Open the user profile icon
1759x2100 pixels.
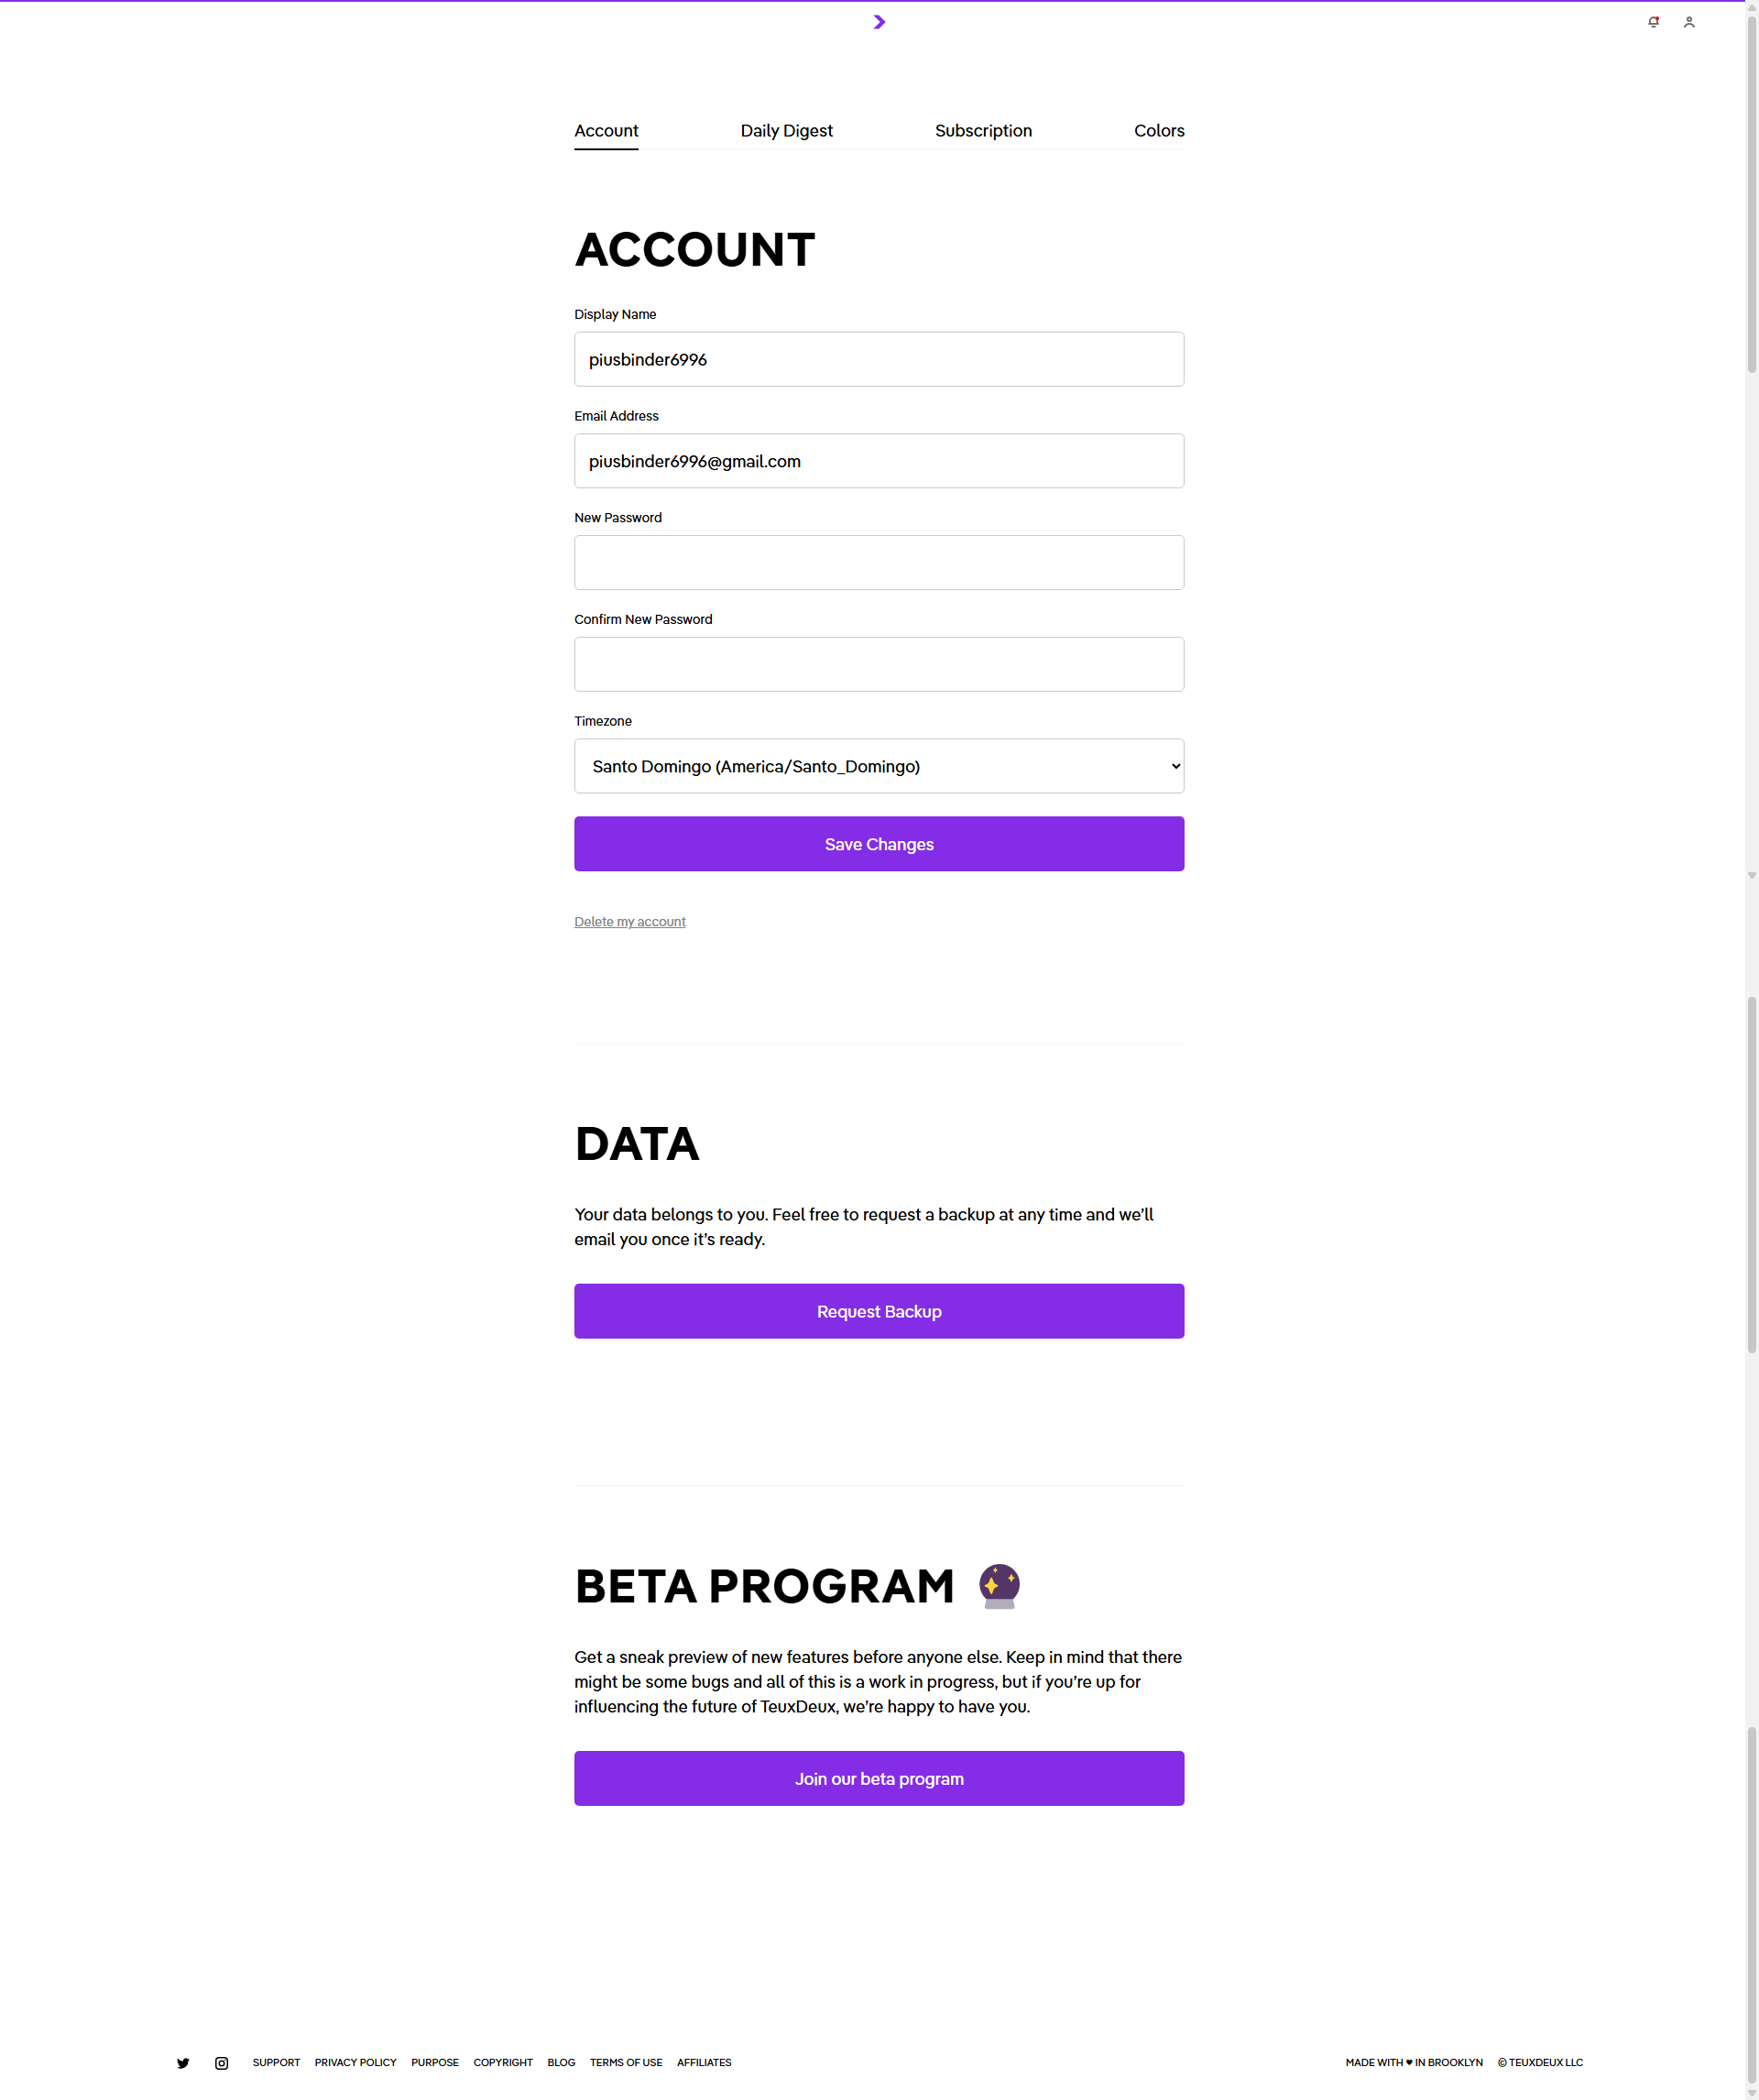[x=1689, y=22]
